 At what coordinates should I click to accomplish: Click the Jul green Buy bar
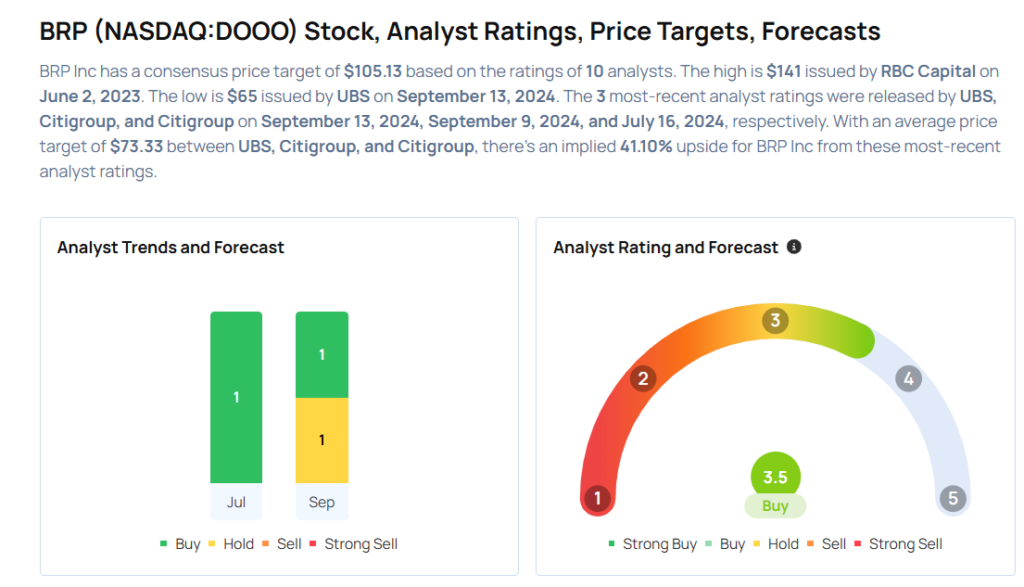pos(236,397)
